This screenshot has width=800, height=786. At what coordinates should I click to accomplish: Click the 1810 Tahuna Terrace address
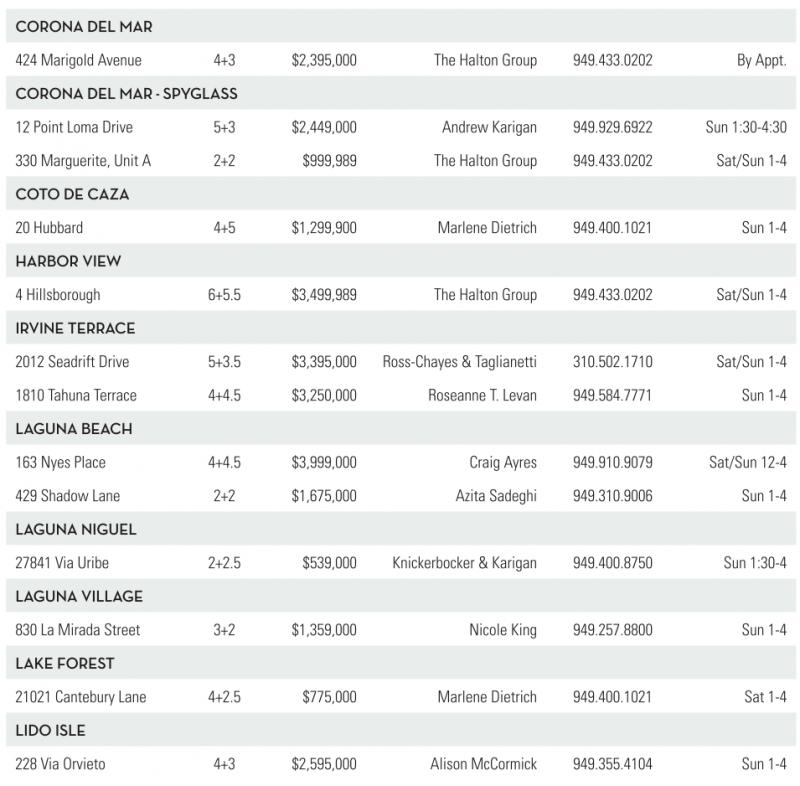76,395
